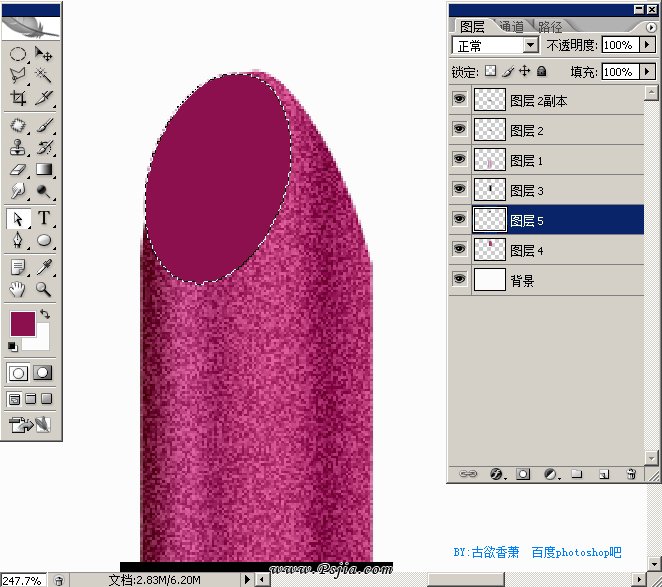Screen dimensions: 662x587
Task: Add a layer mask
Action: pyautogui.click(x=523, y=474)
